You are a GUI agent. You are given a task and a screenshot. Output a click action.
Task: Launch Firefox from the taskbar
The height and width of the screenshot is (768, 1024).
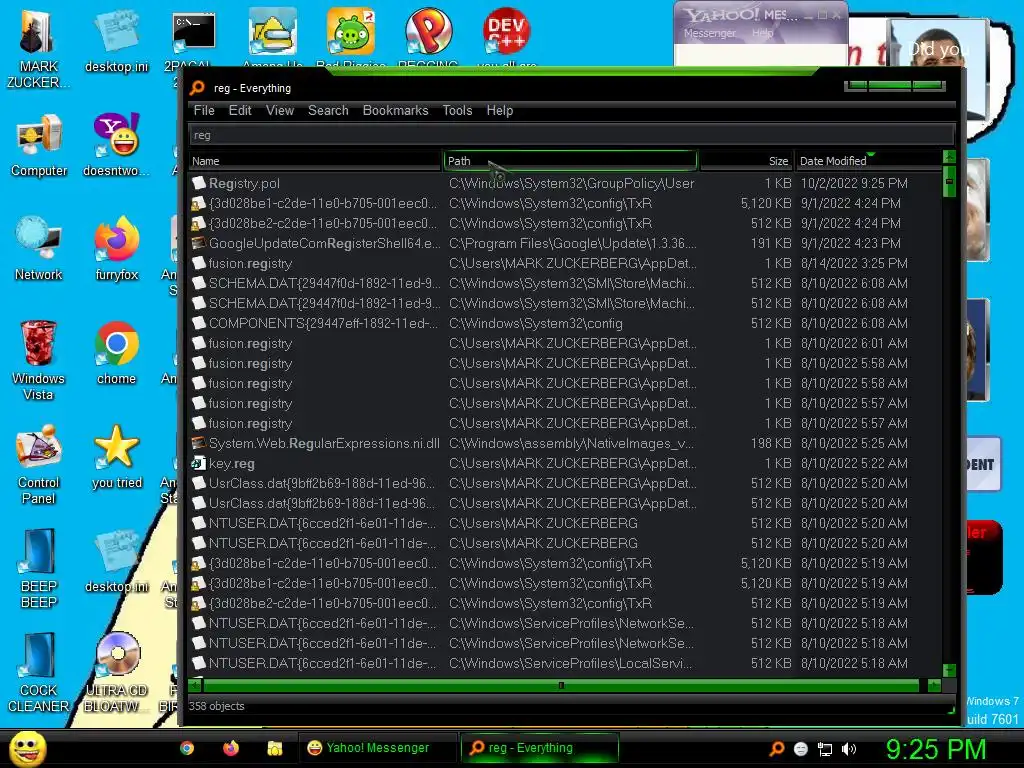(x=231, y=748)
